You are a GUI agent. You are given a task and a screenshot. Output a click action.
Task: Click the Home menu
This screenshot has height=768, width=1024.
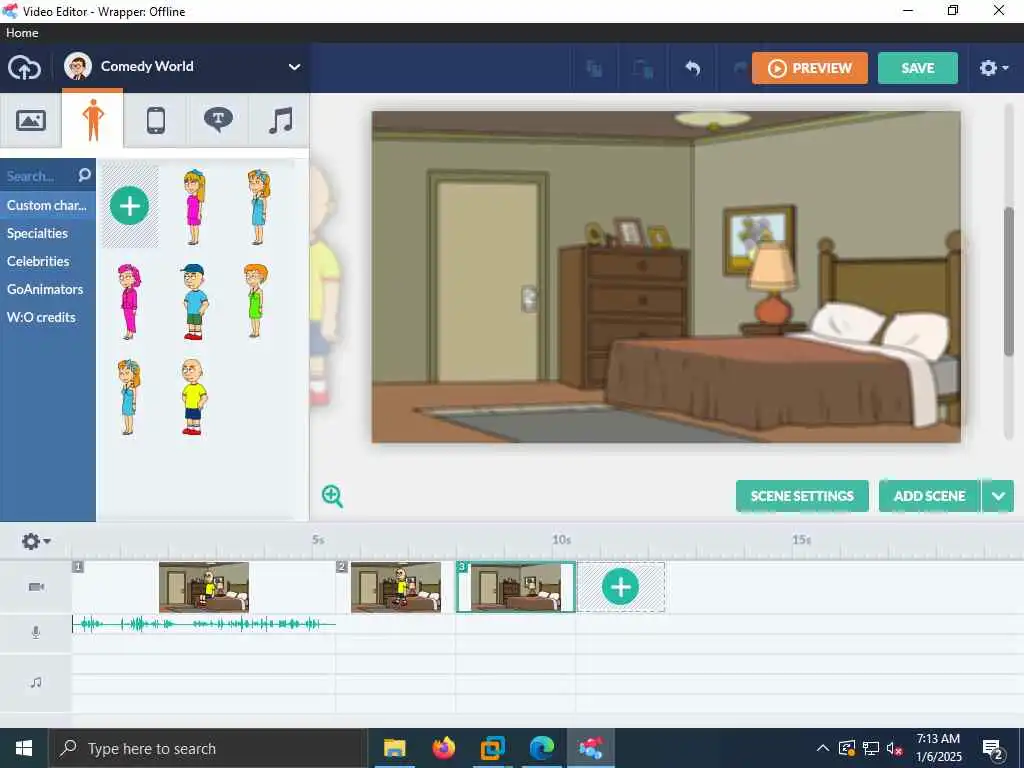tap(22, 33)
